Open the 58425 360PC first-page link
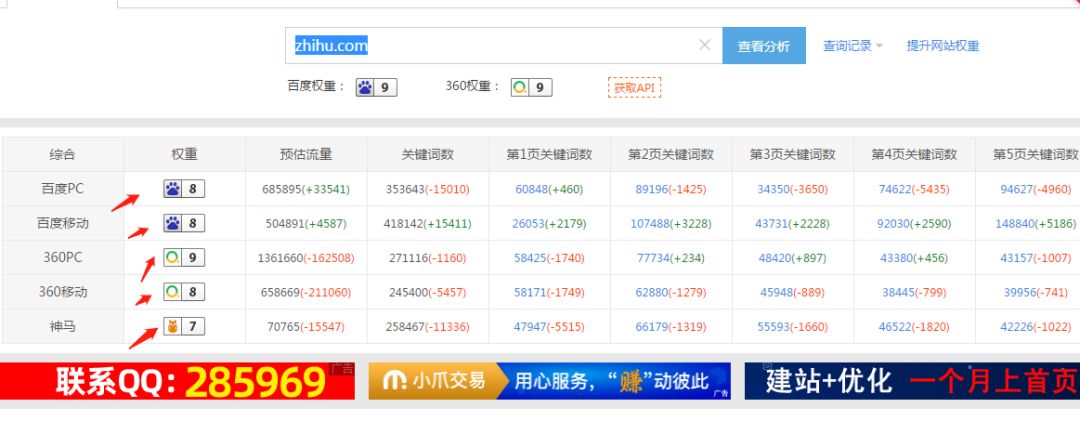1080x421 pixels. tap(530, 258)
